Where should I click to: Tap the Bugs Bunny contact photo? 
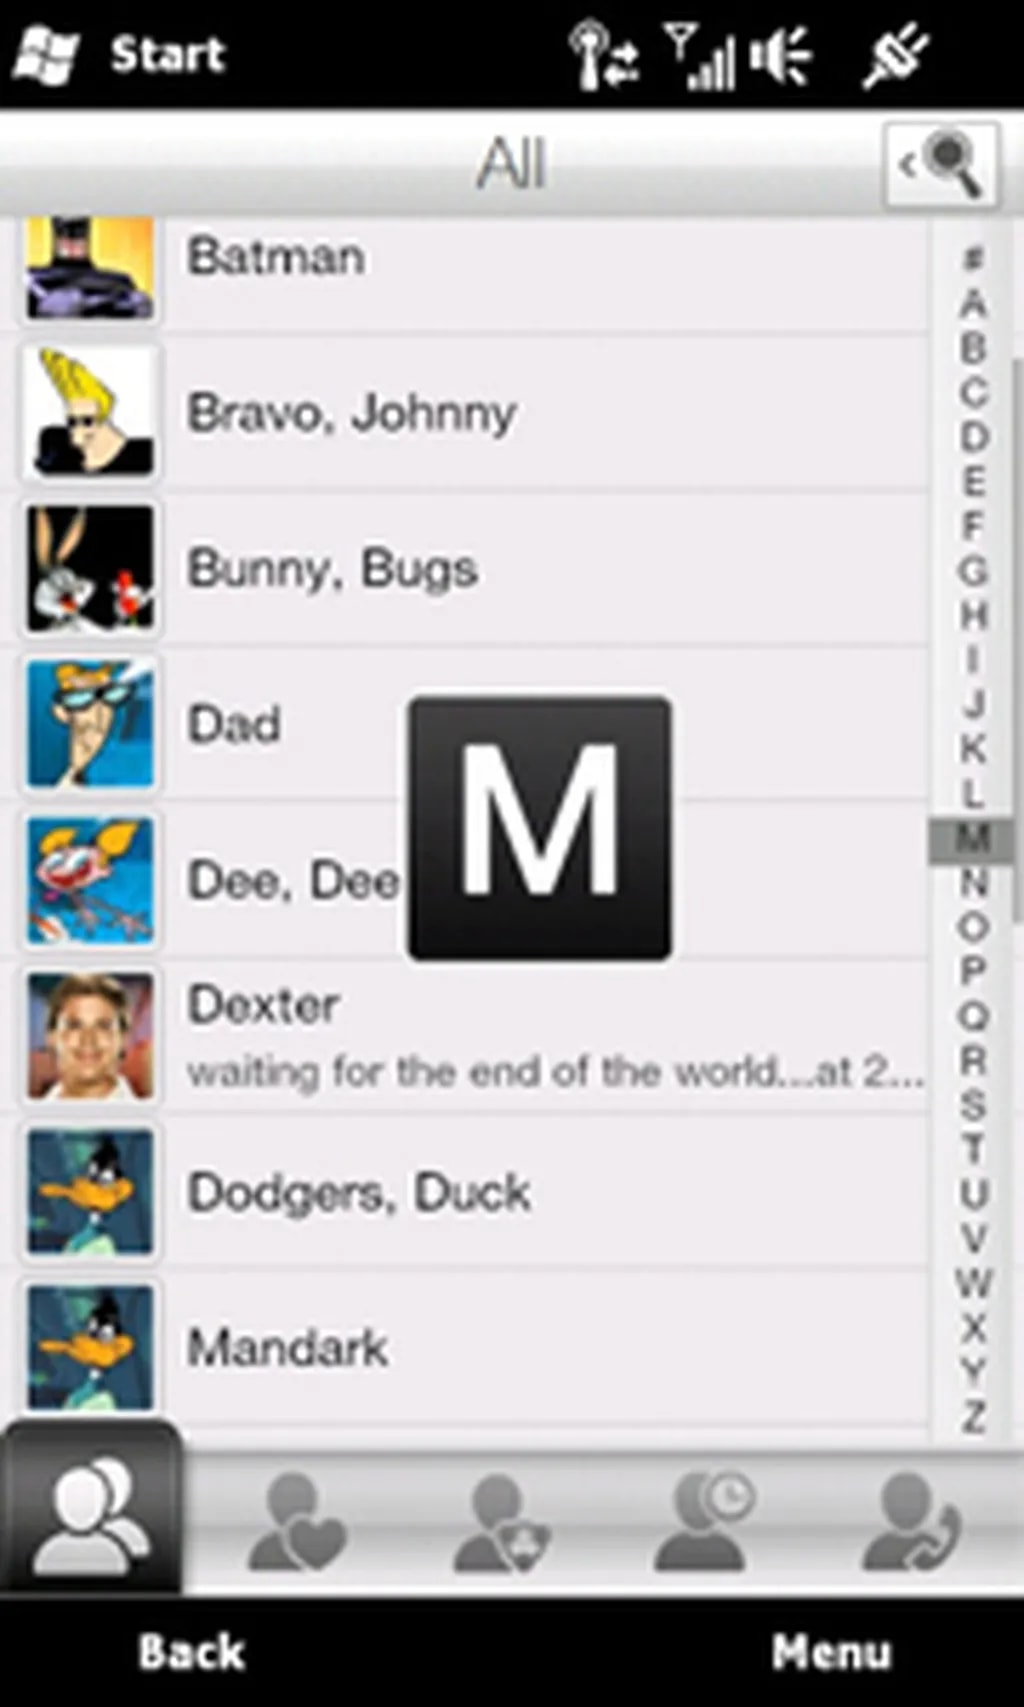(x=90, y=568)
